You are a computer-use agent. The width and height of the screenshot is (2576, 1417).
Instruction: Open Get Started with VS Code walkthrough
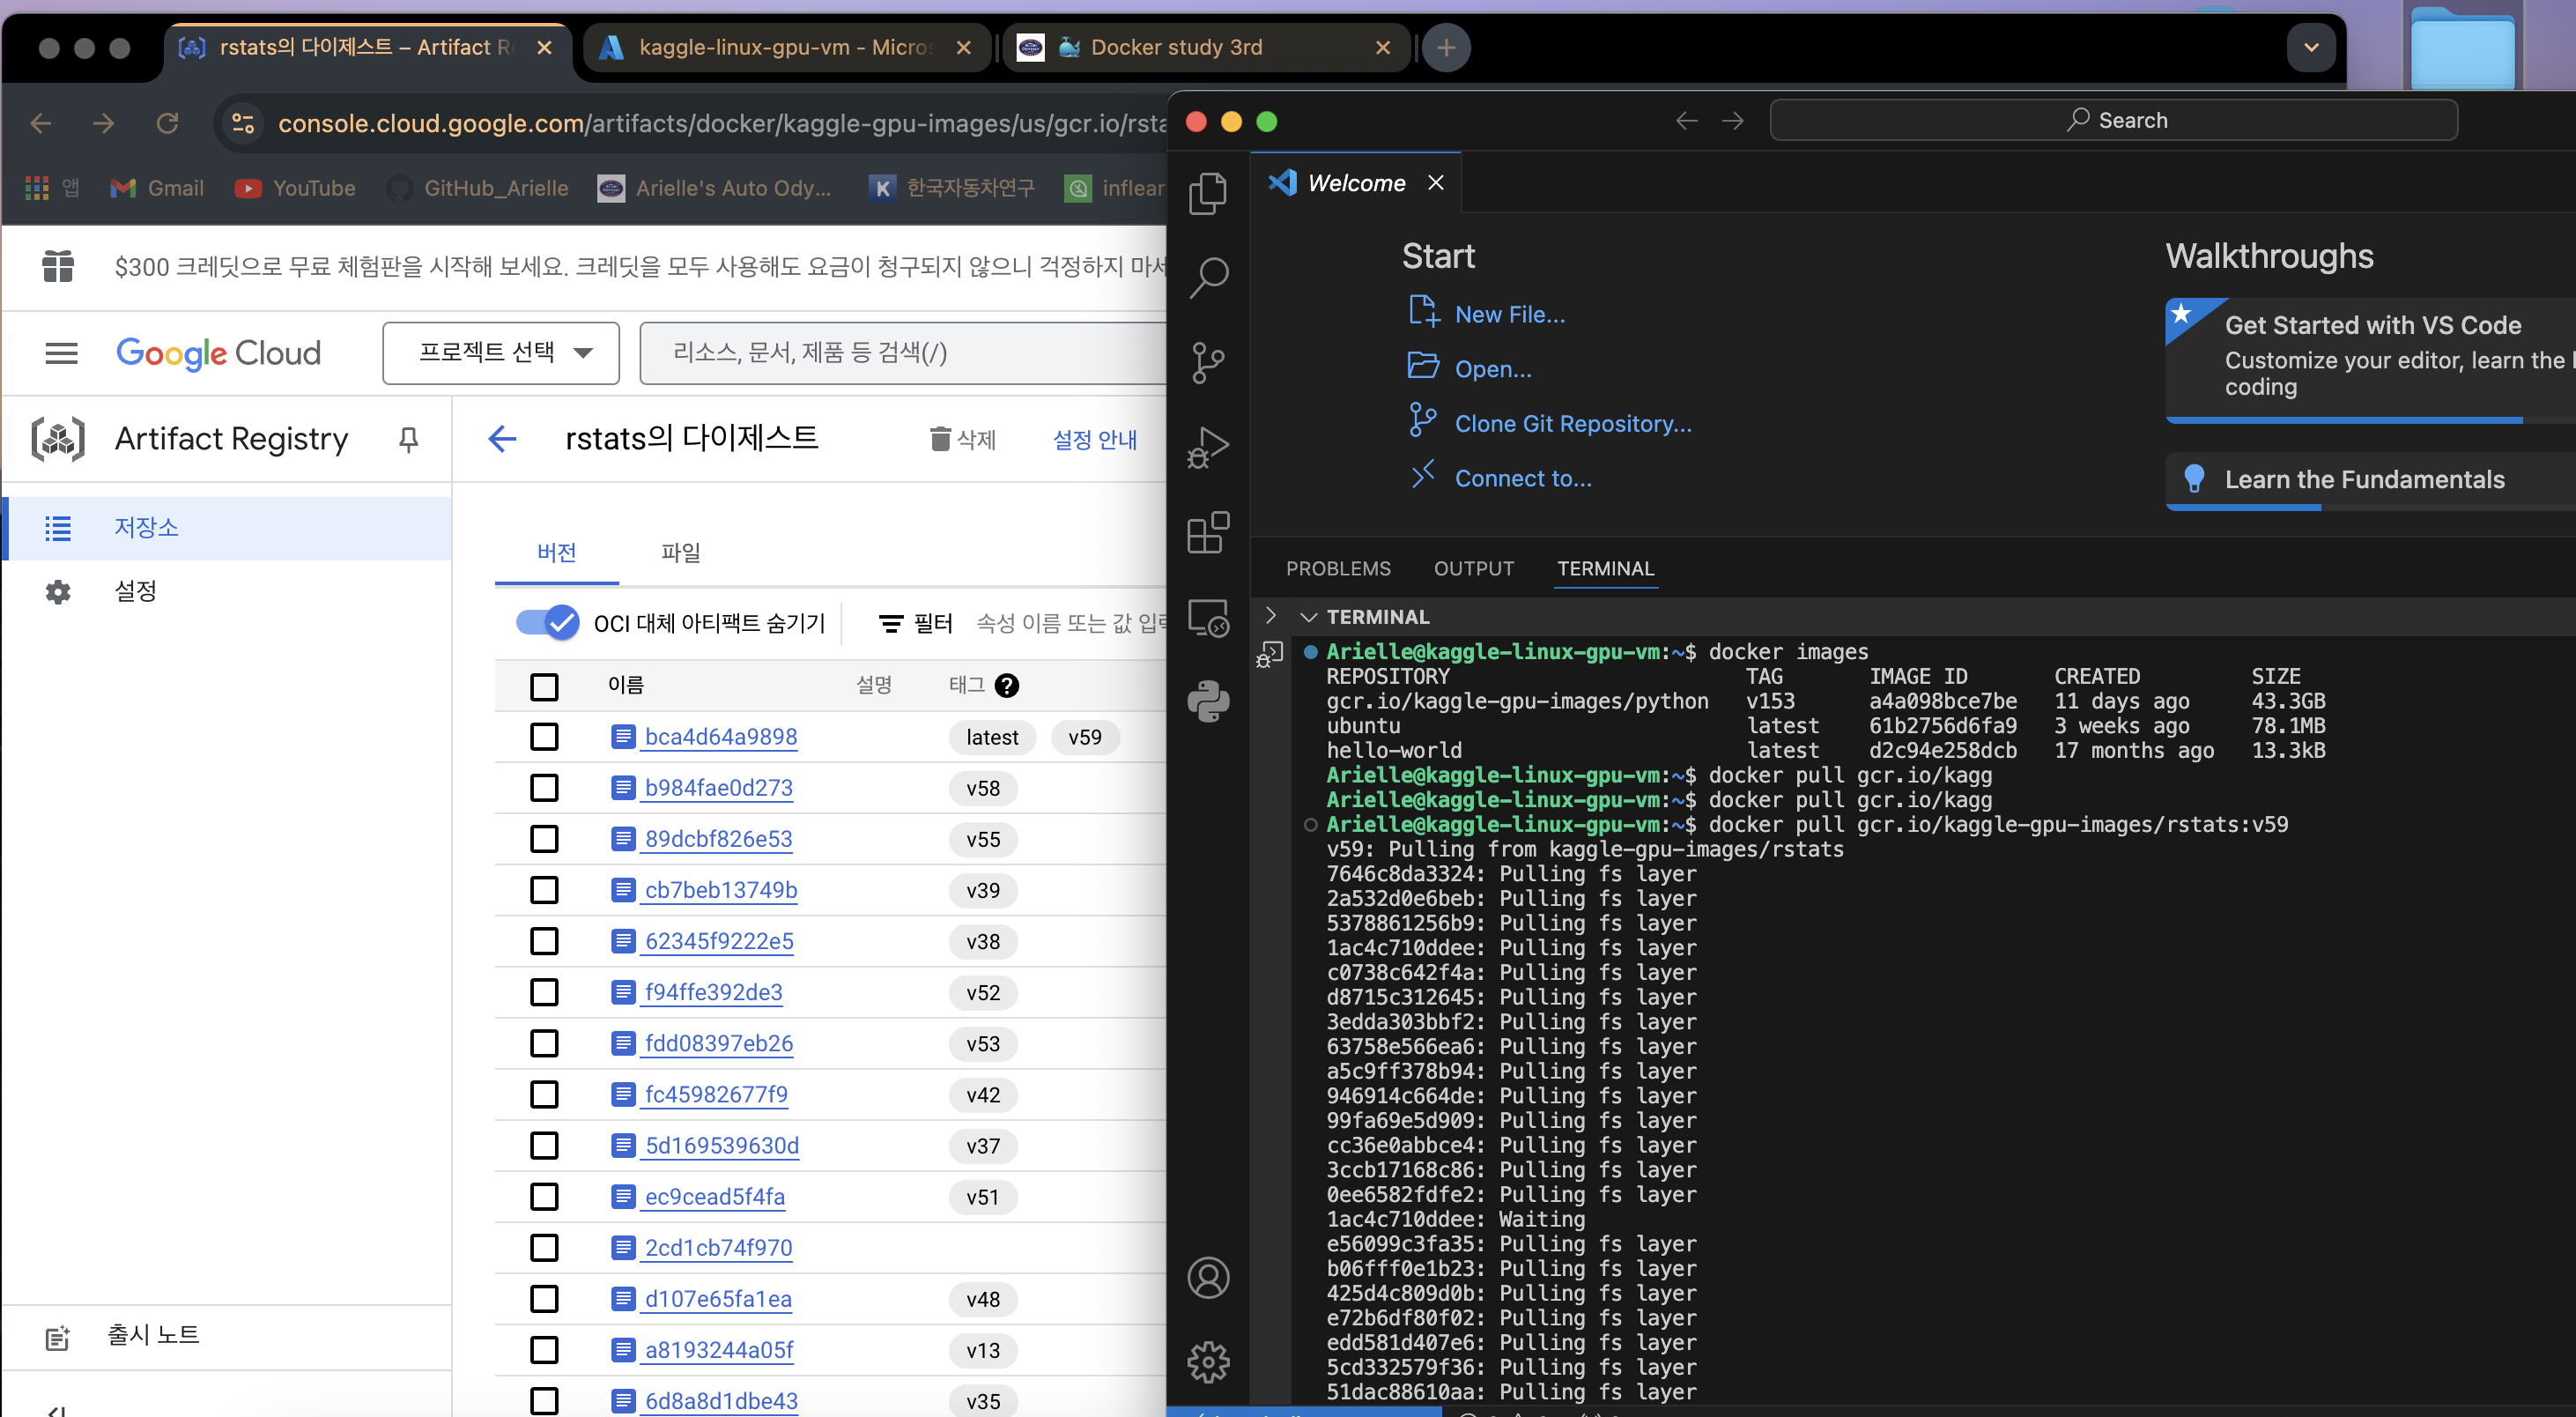click(x=2370, y=360)
